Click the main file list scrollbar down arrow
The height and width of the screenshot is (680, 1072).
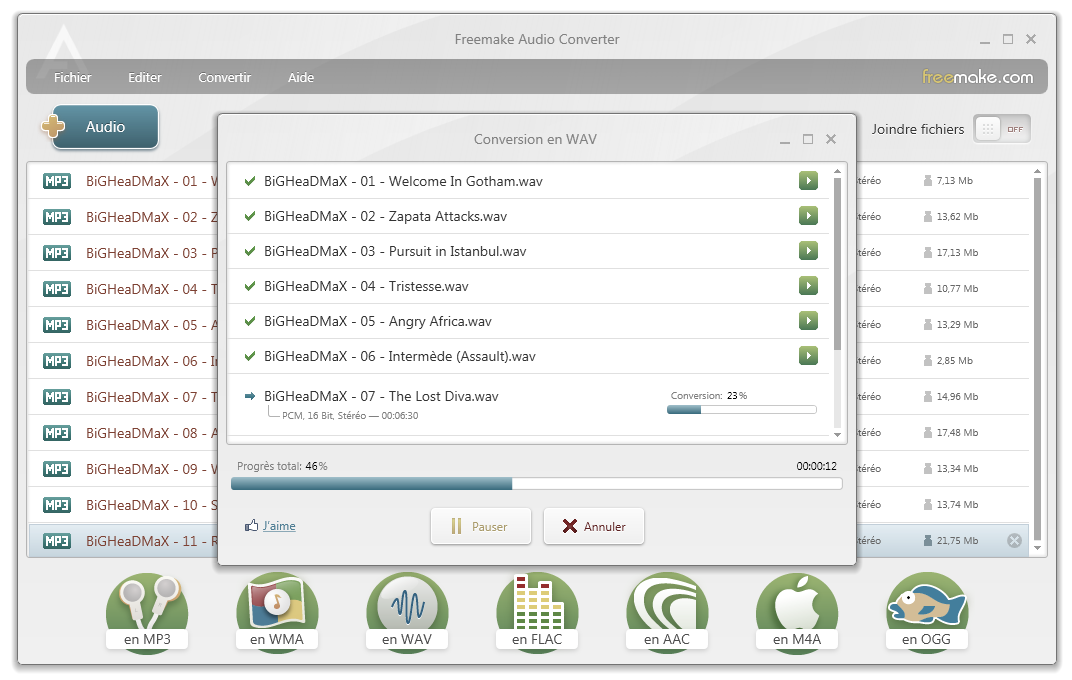1037,548
